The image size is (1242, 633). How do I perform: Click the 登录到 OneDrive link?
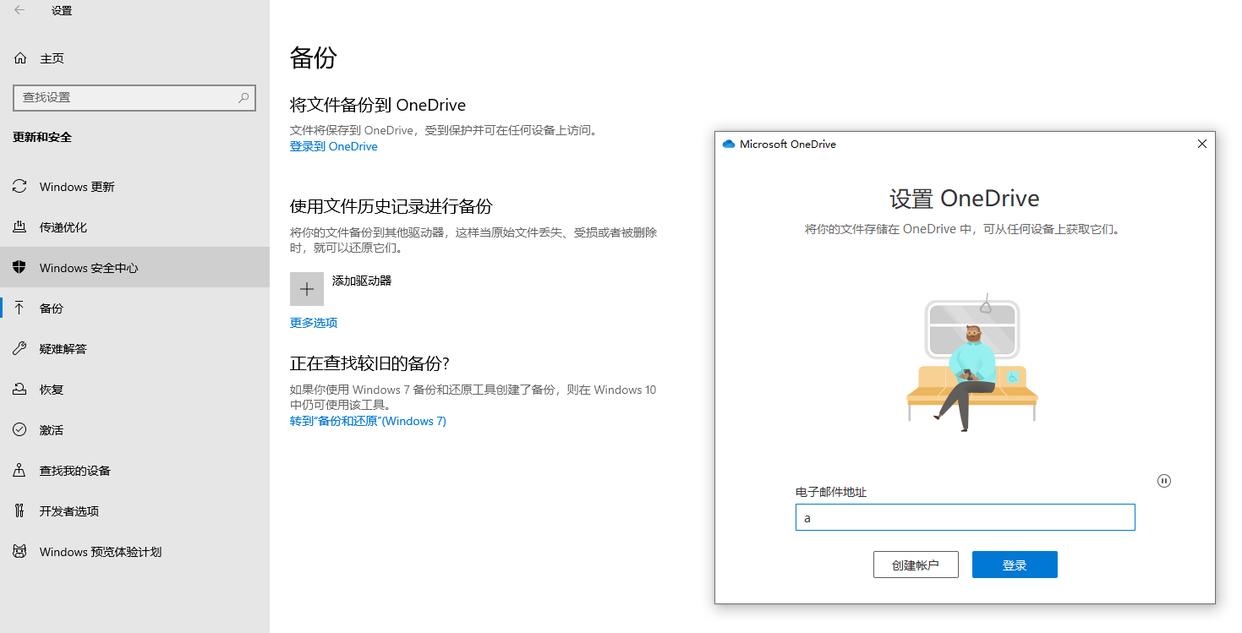tap(334, 146)
